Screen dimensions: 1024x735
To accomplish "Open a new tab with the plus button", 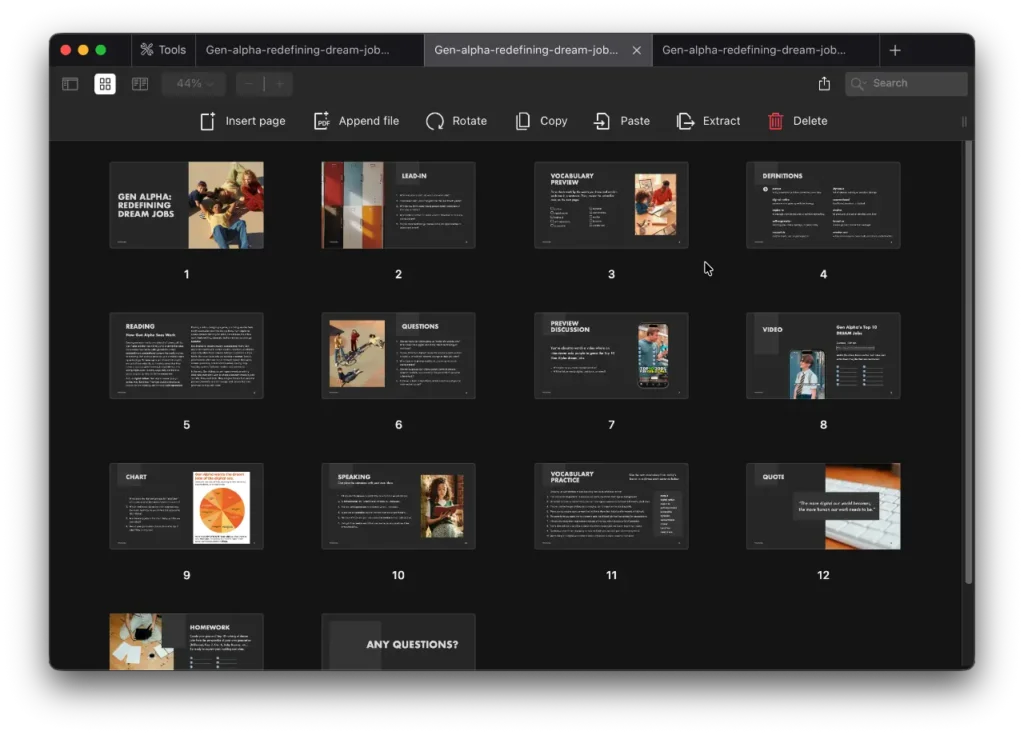I will click(x=895, y=48).
